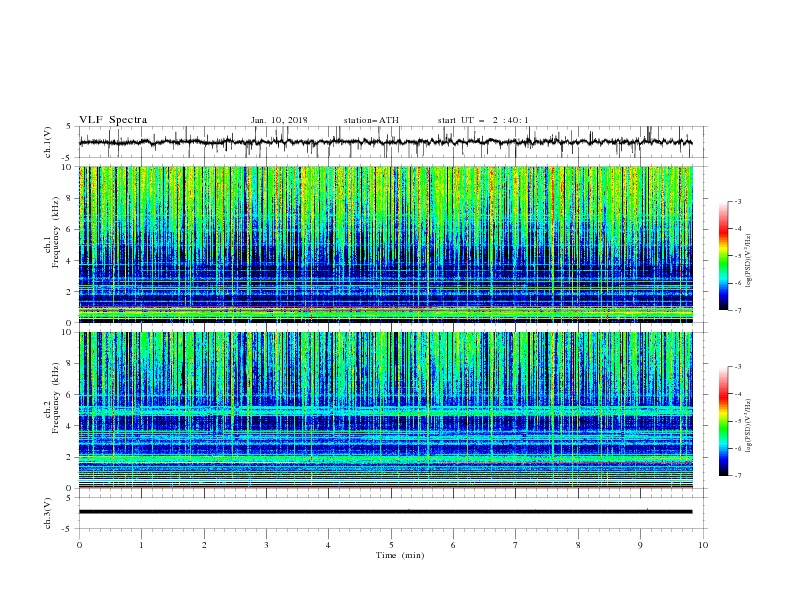Click the ch.1(V) waveform axis label
This screenshot has width=792, height=612.
(x=48, y=142)
